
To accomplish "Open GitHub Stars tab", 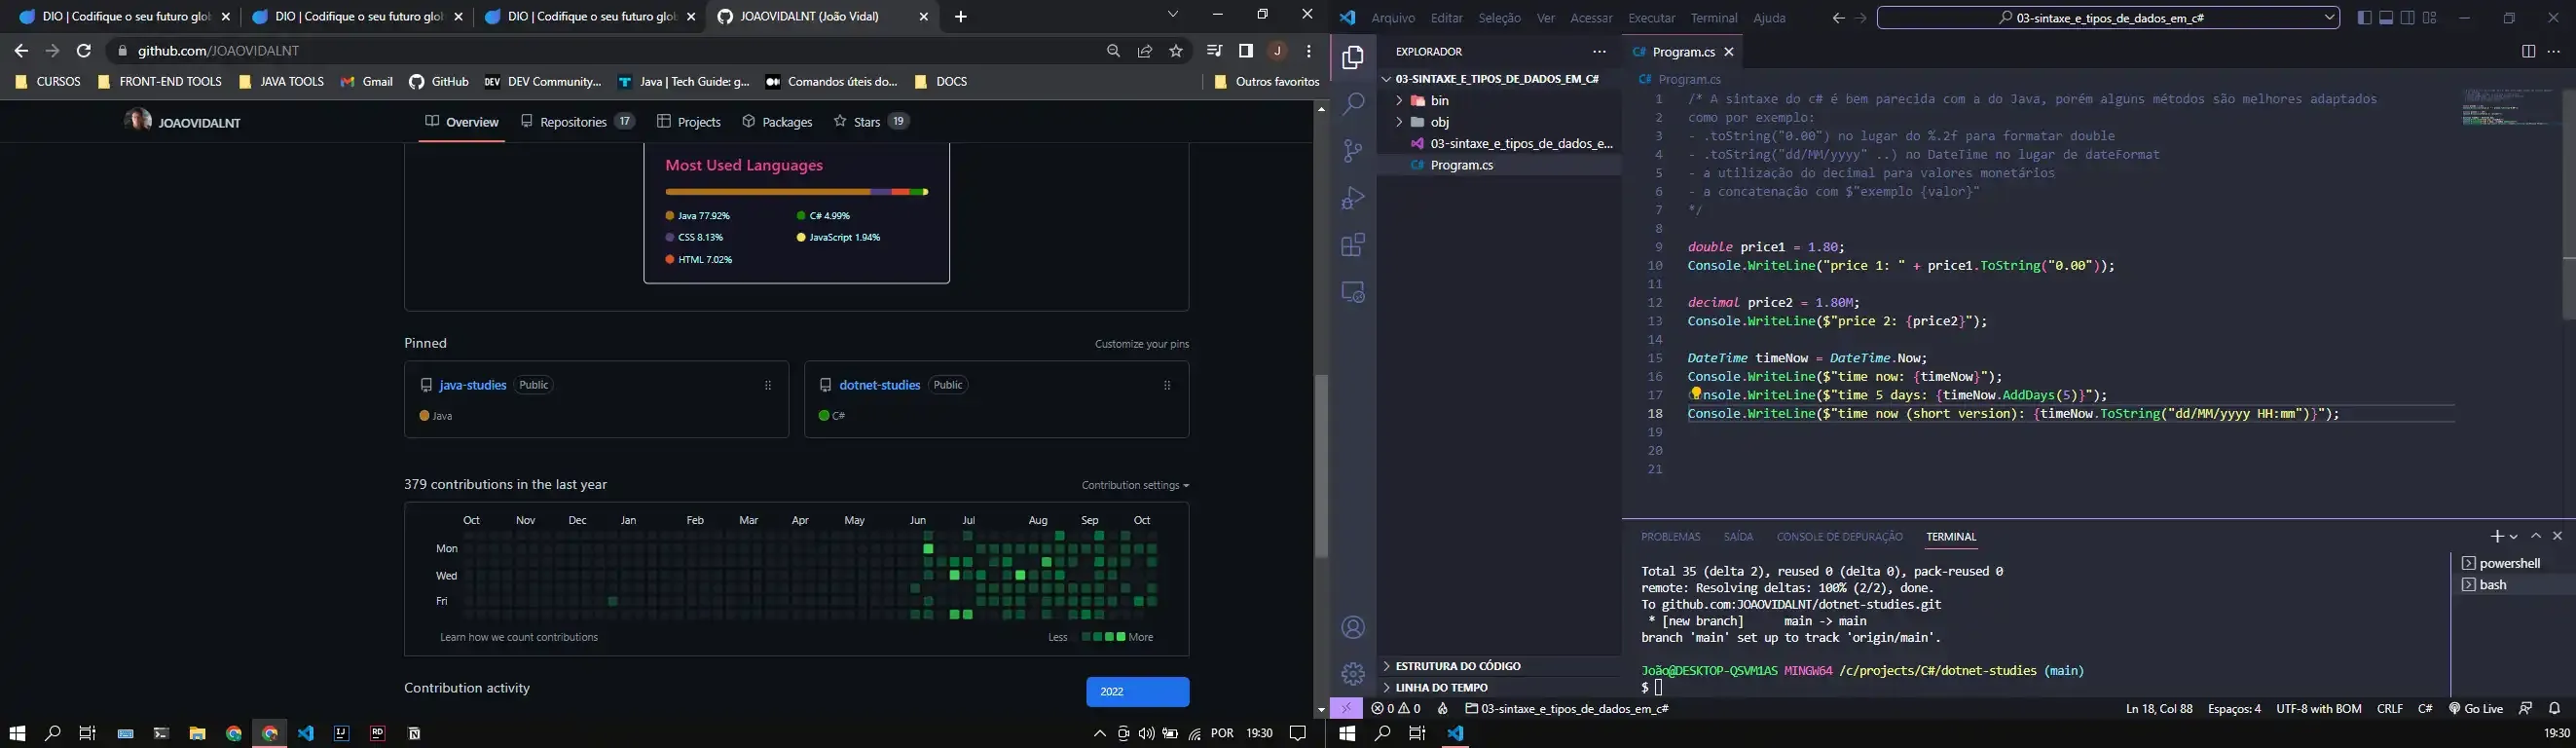I will (x=870, y=122).
